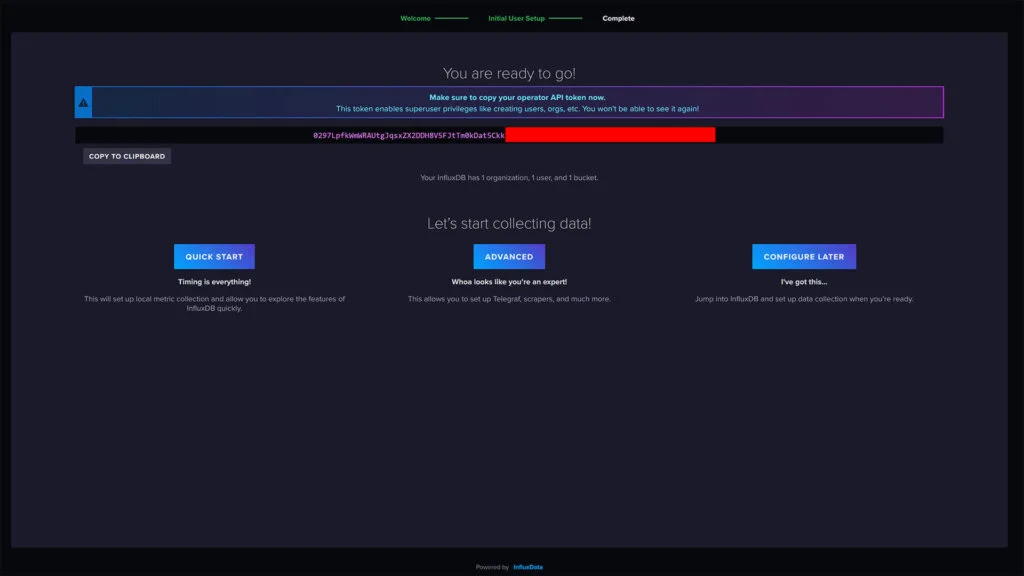
Task: Select the Initial User Setup step
Action: pos(516,18)
